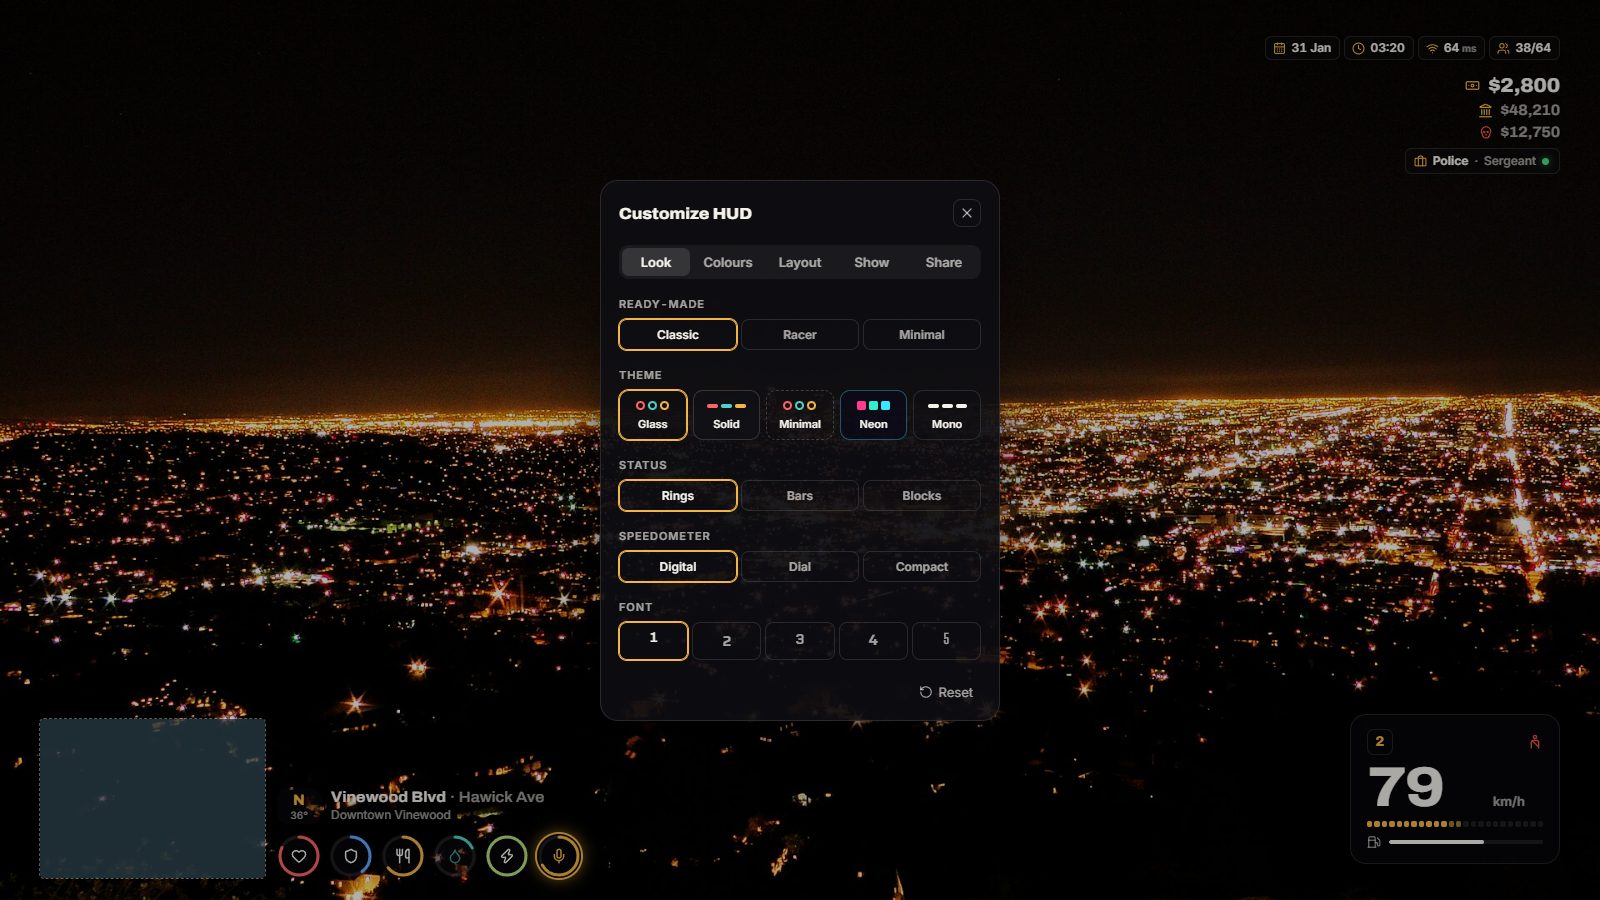Select the Rings status style
Viewport: 1600px width, 900px height.
pyautogui.click(x=678, y=496)
